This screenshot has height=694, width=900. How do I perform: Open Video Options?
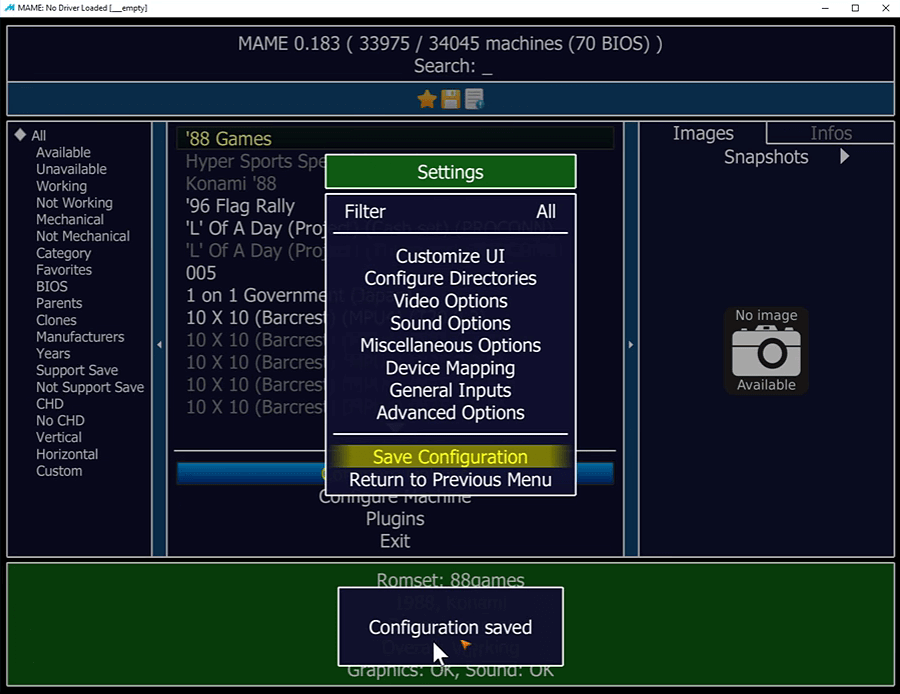pos(450,301)
